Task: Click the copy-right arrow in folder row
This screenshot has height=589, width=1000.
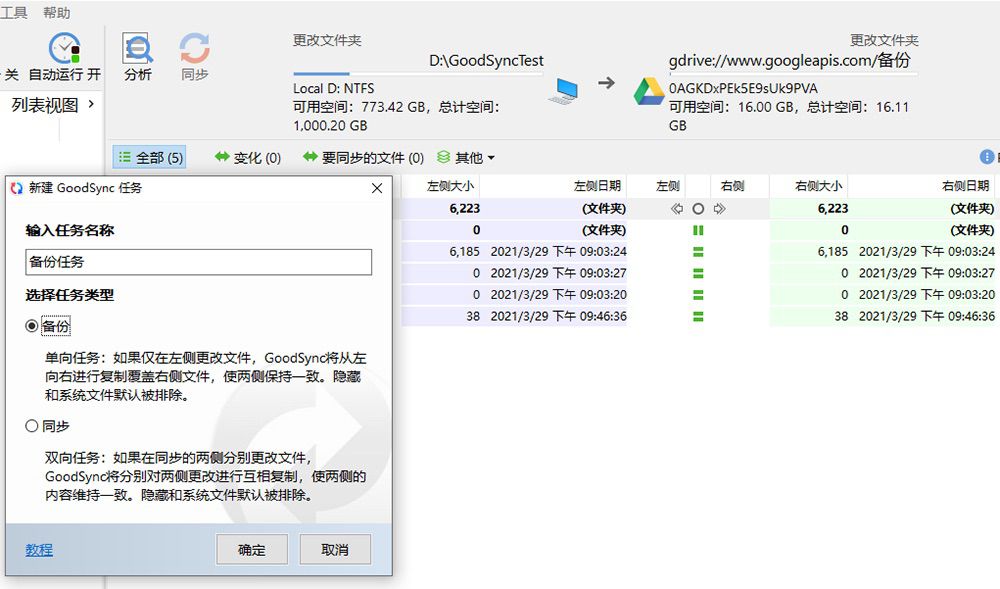Action: [719, 208]
